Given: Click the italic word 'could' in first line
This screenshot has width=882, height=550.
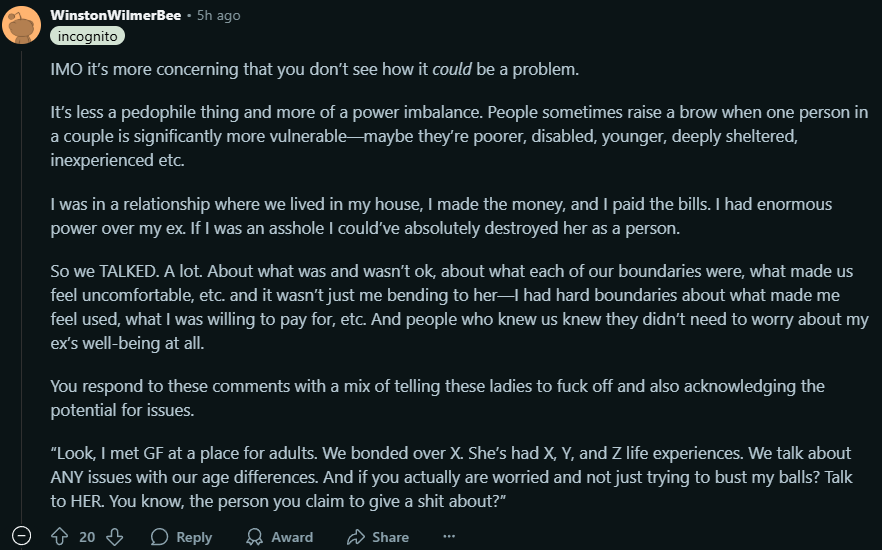Looking at the screenshot, I should click(452, 69).
